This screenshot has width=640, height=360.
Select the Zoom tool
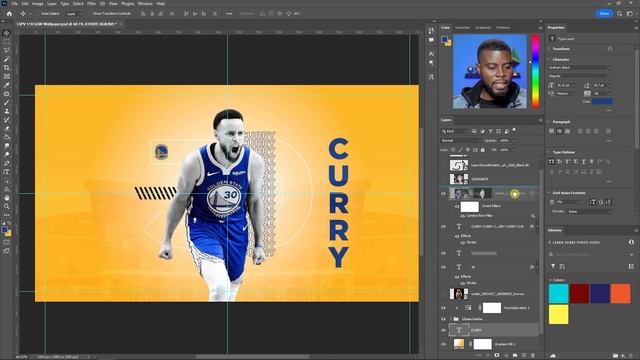(x=7, y=207)
